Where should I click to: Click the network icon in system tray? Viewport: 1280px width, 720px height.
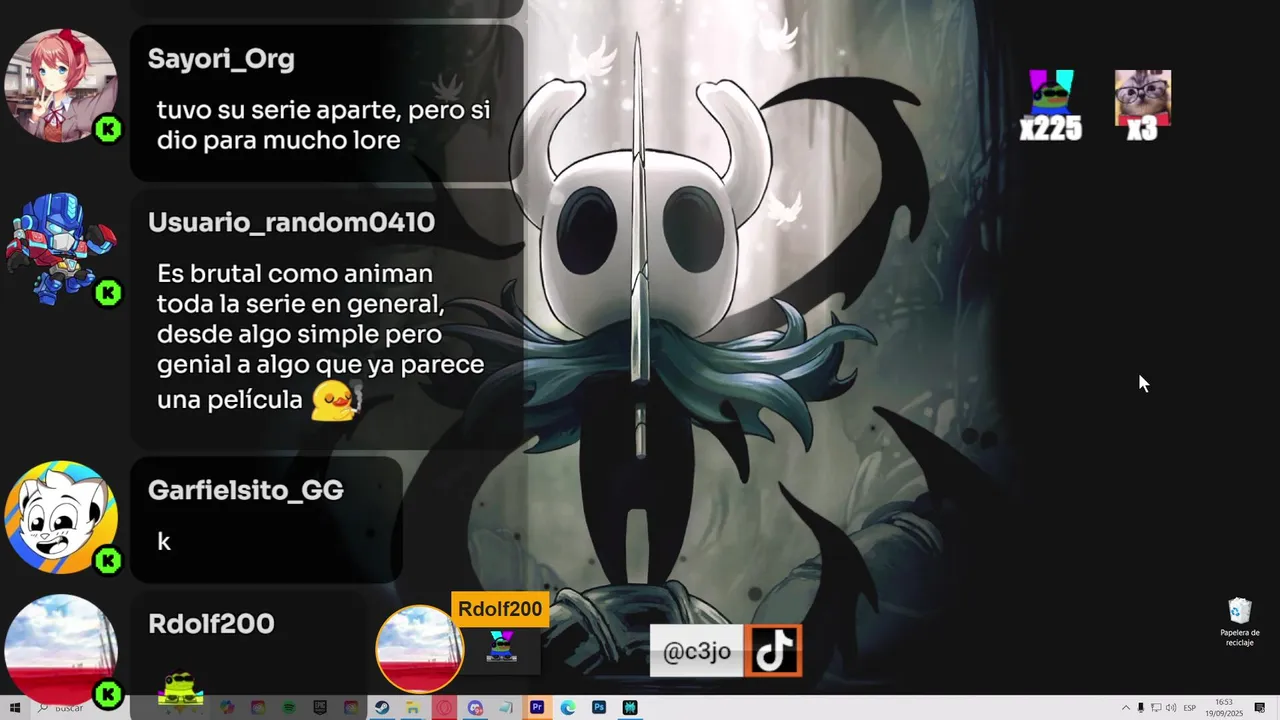(x=1156, y=708)
